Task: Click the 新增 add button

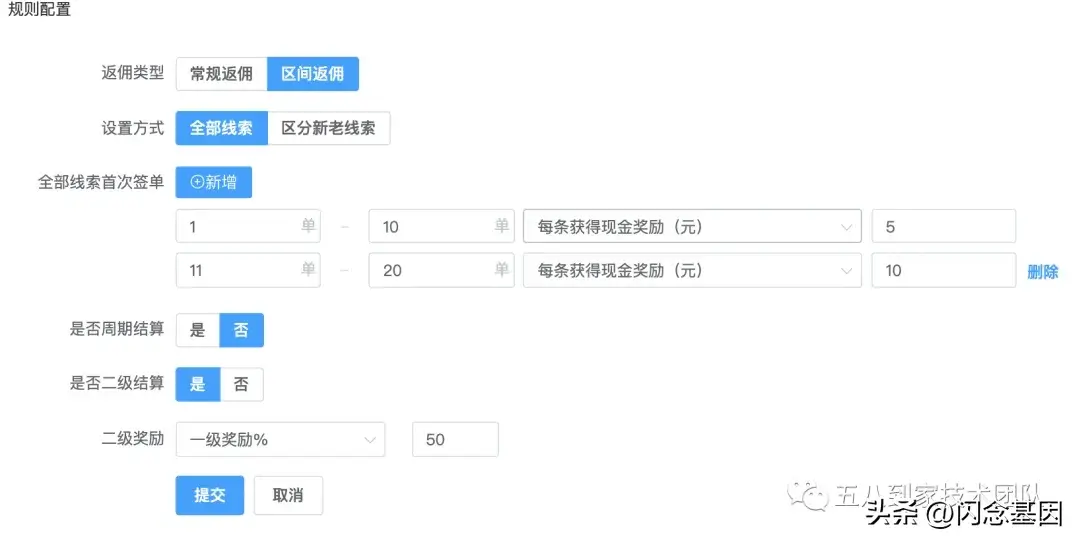Action: tap(213, 182)
